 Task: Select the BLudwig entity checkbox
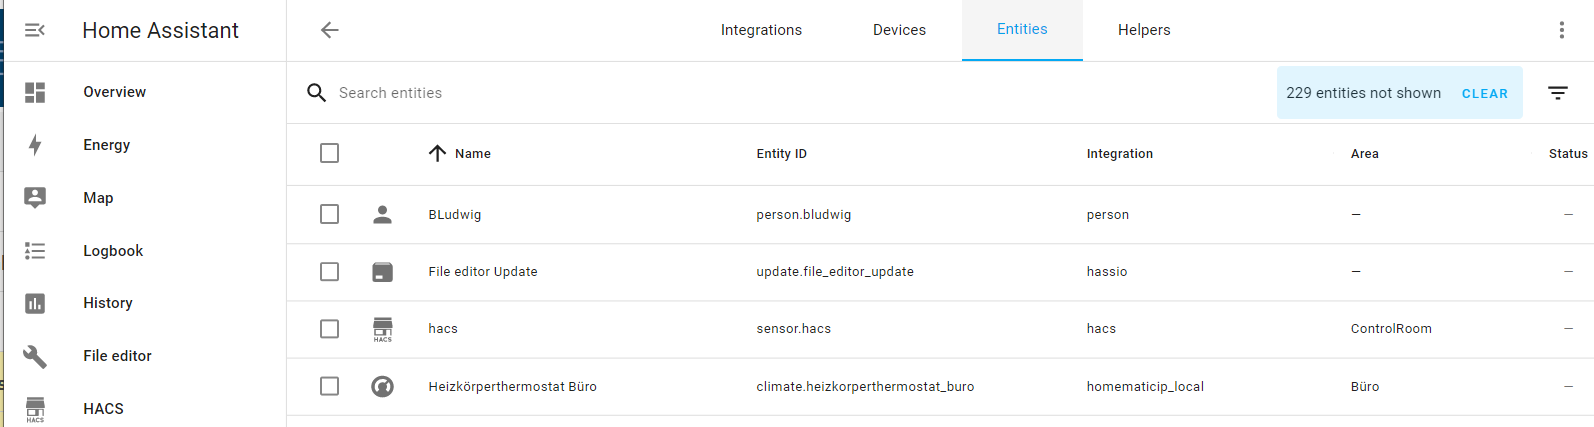[x=329, y=214]
